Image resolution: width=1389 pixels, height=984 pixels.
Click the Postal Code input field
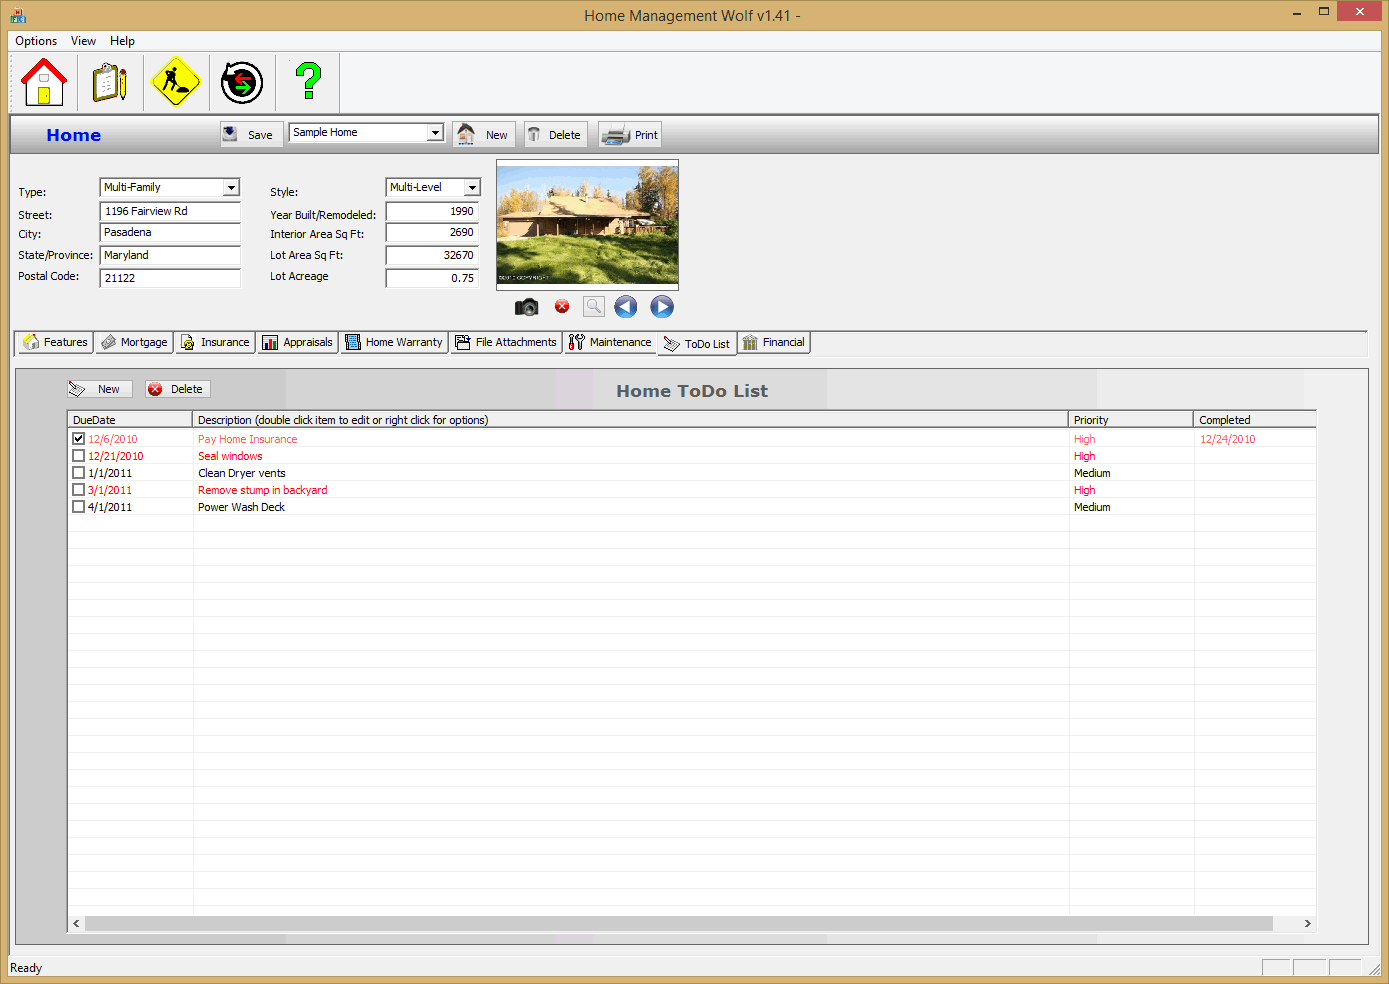pyautogui.click(x=169, y=277)
